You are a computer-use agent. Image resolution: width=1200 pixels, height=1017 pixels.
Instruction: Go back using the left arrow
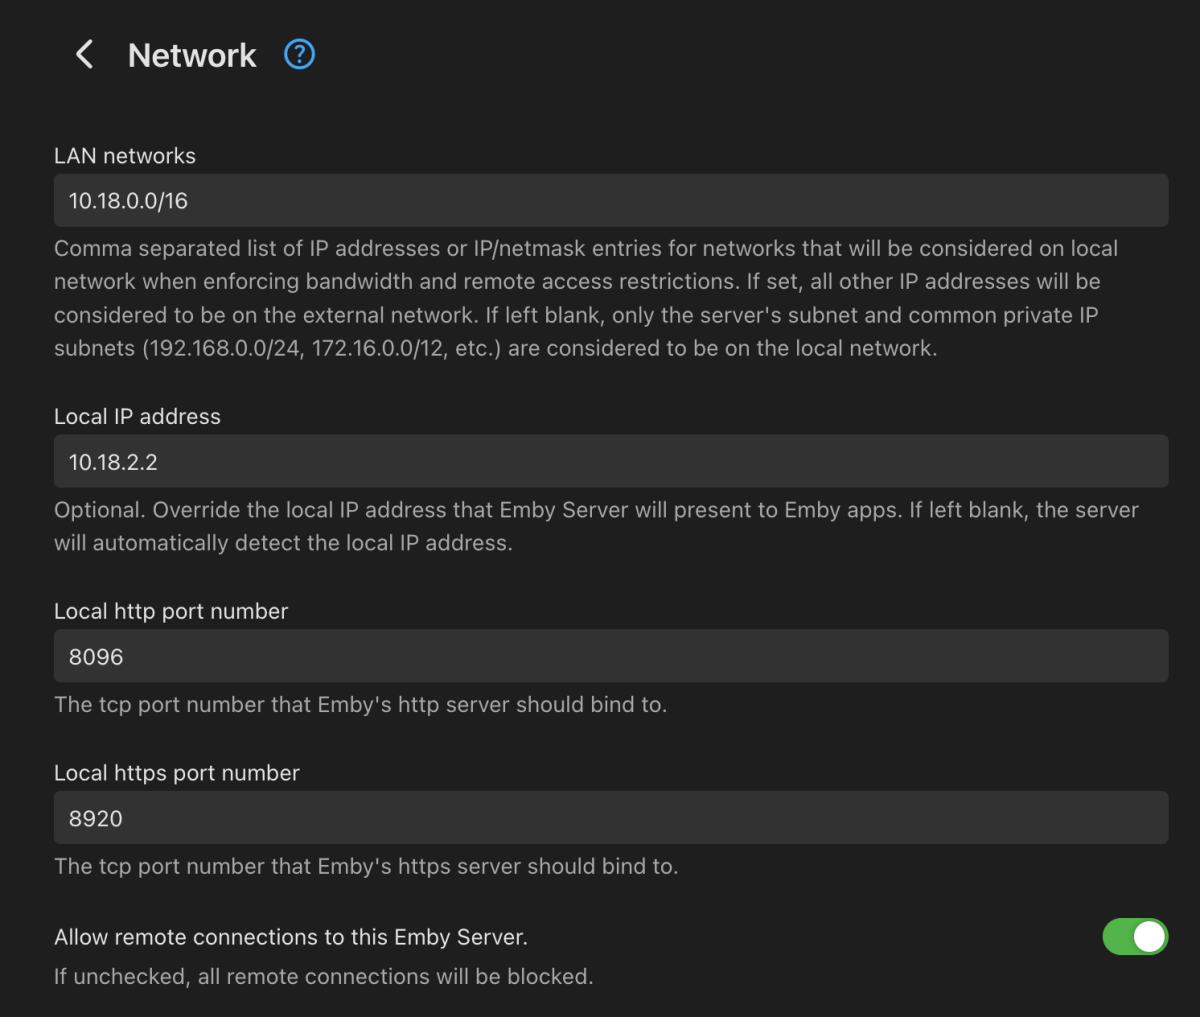point(85,55)
